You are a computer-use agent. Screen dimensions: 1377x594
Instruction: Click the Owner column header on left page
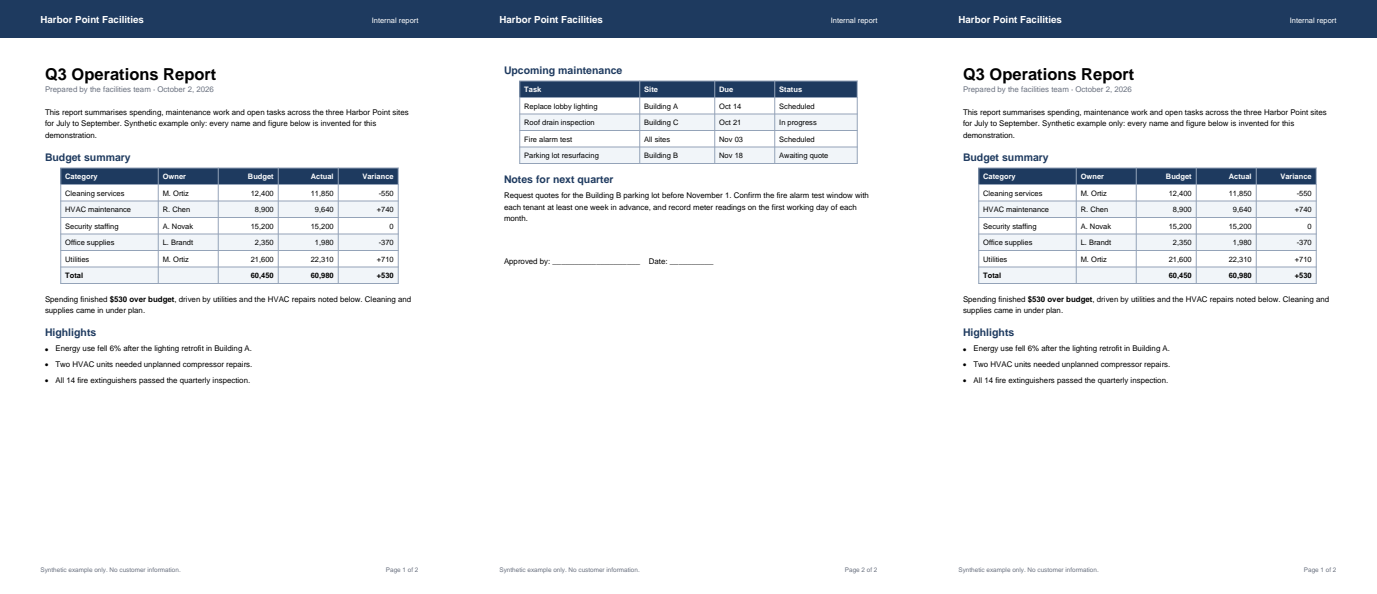coord(188,176)
